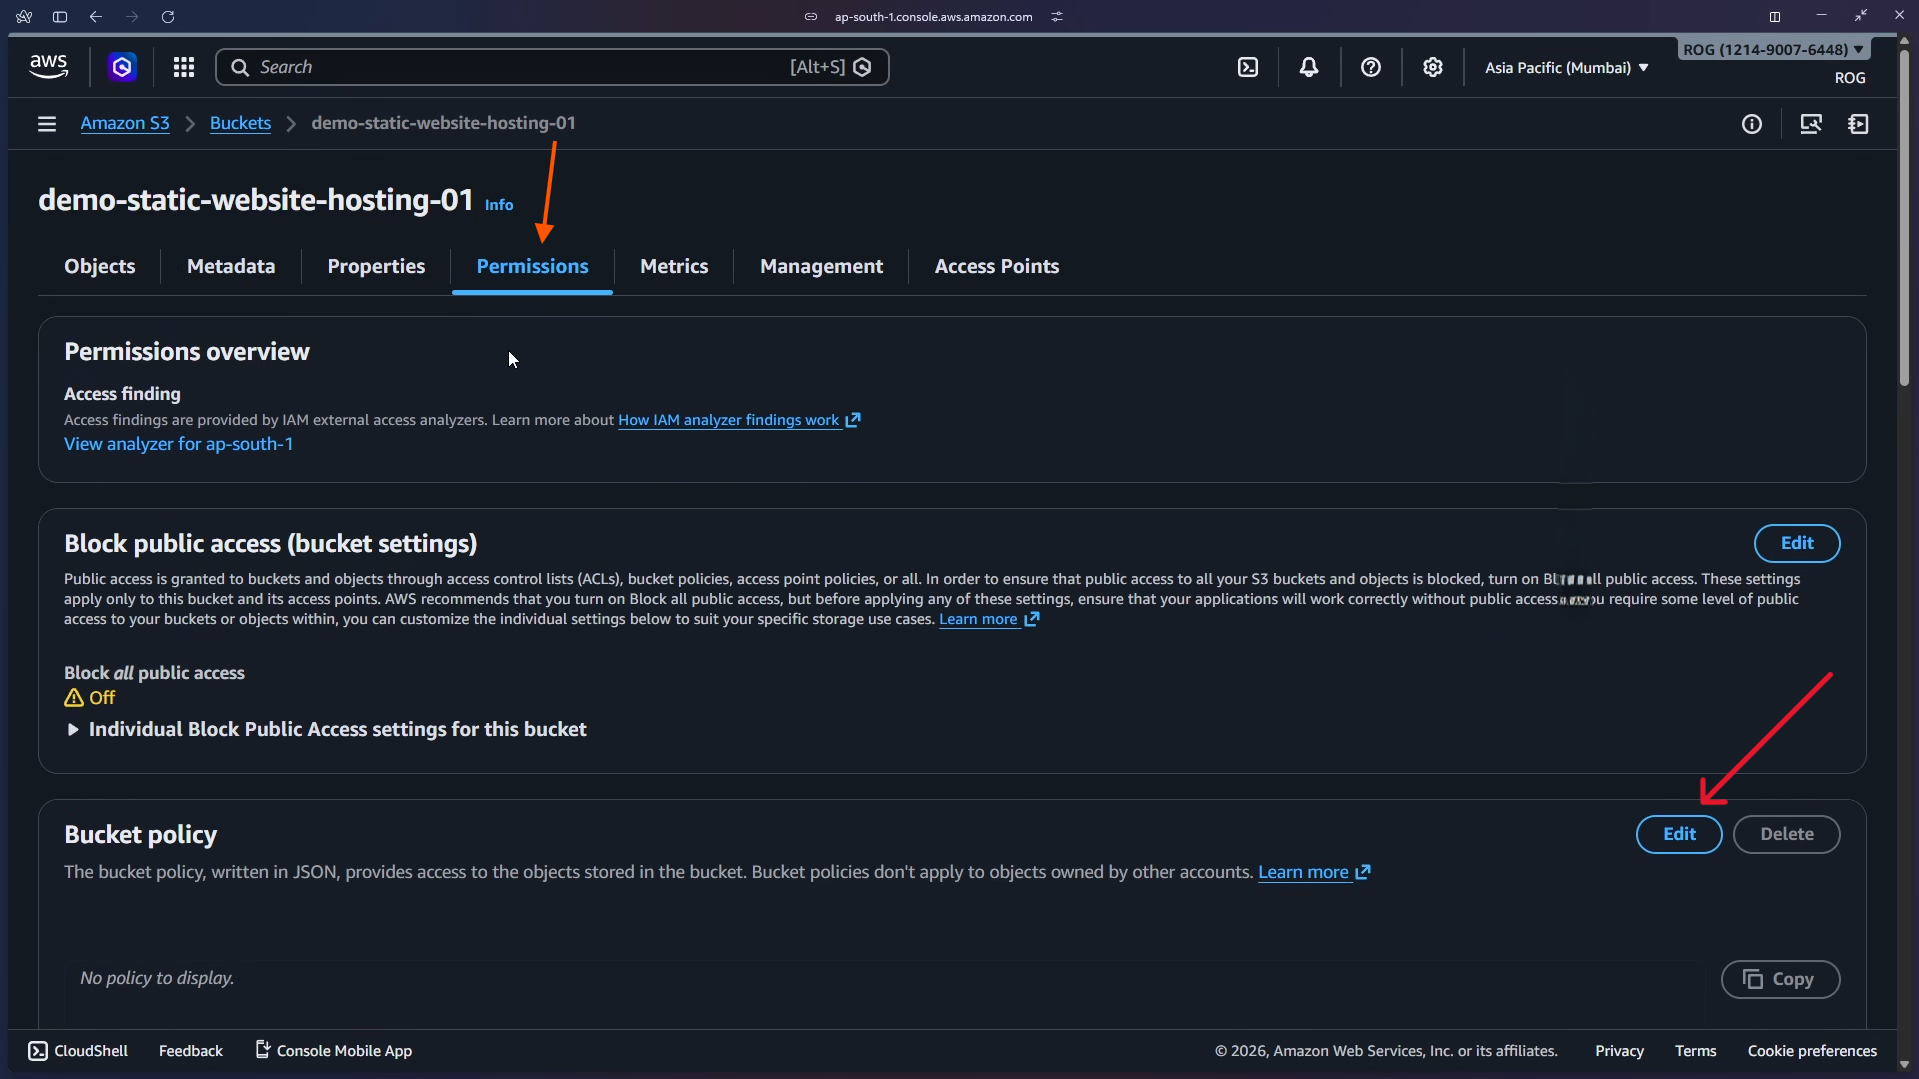The width and height of the screenshot is (1919, 1079).
Task: Switch to the Management tab
Action: click(821, 266)
